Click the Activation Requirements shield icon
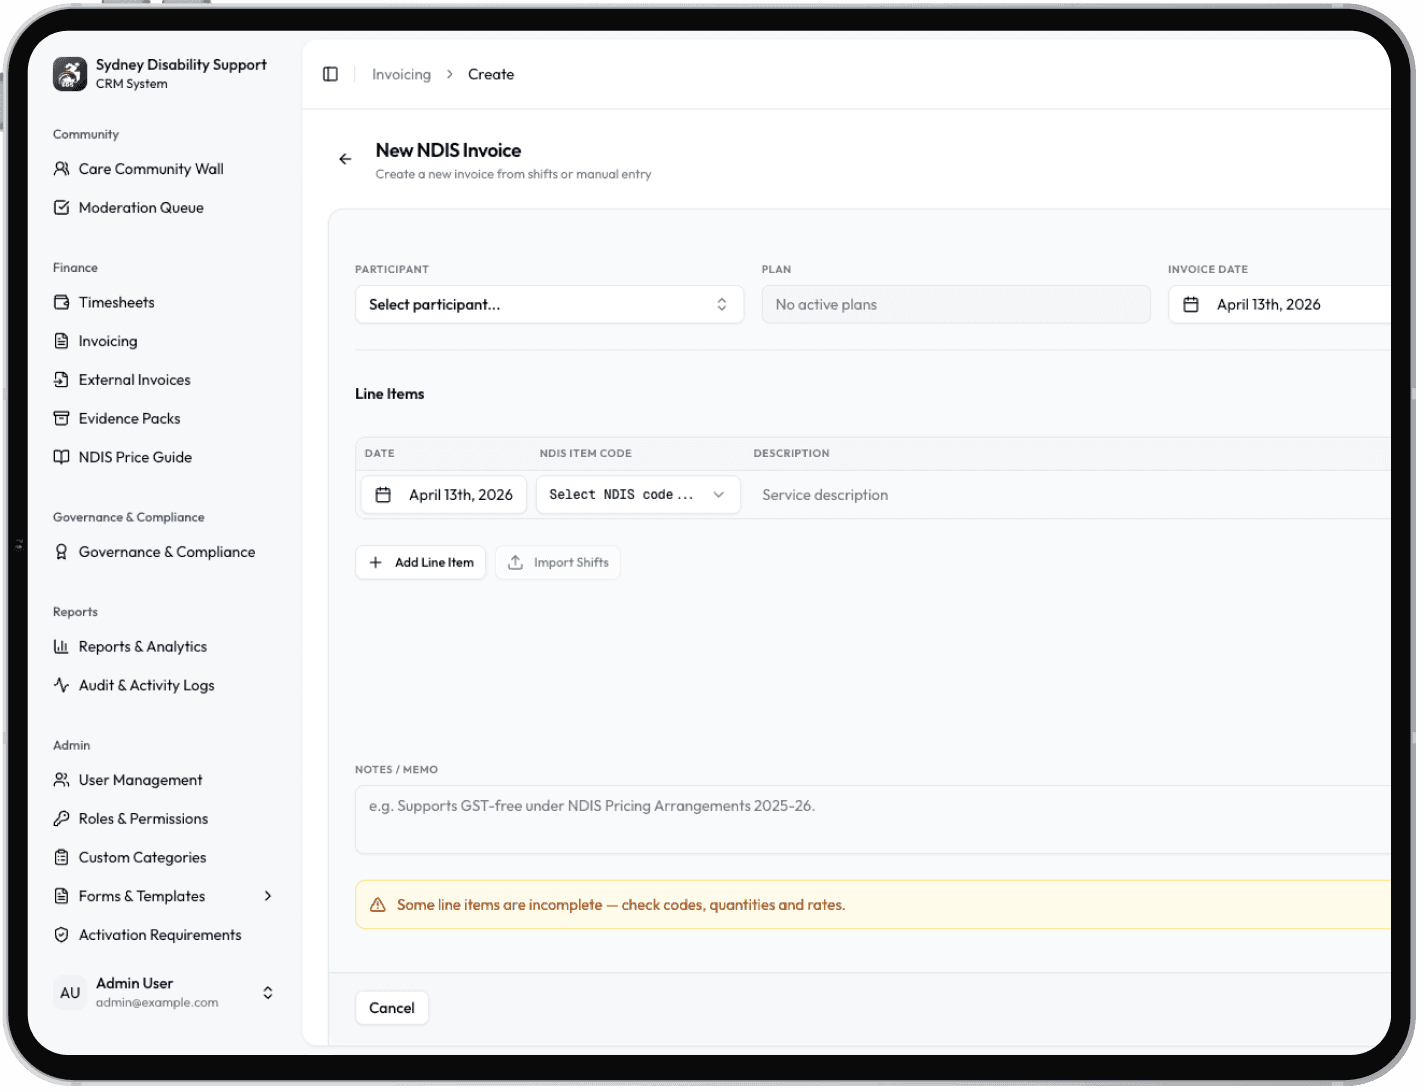Viewport: 1424px width, 1092px height. (62, 935)
